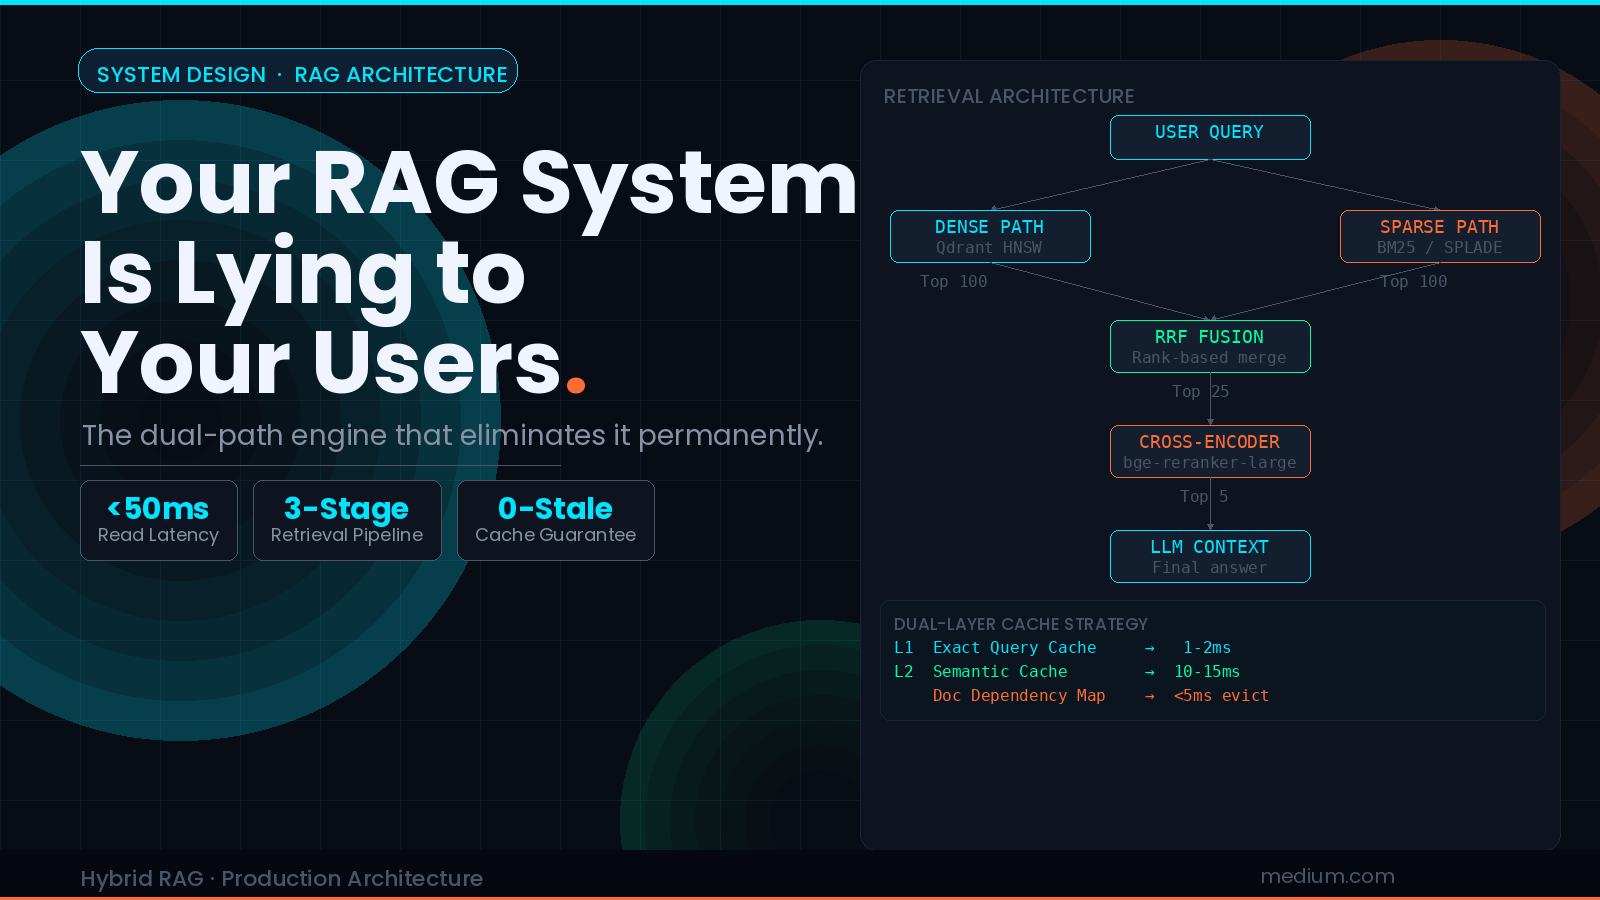Click the USER QUERY node
The width and height of the screenshot is (1600, 900).
(x=1210, y=138)
